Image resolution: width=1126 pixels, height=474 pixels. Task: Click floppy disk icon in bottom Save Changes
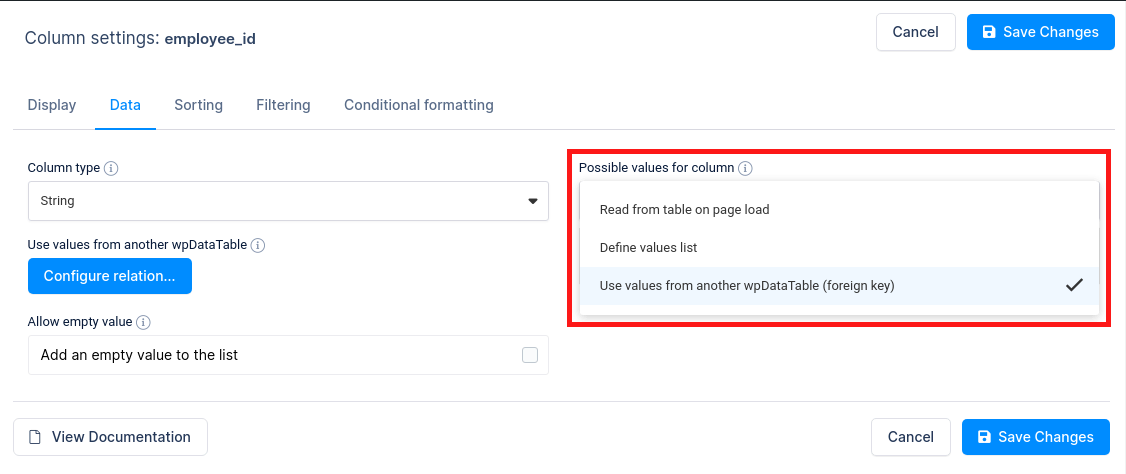point(984,437)
